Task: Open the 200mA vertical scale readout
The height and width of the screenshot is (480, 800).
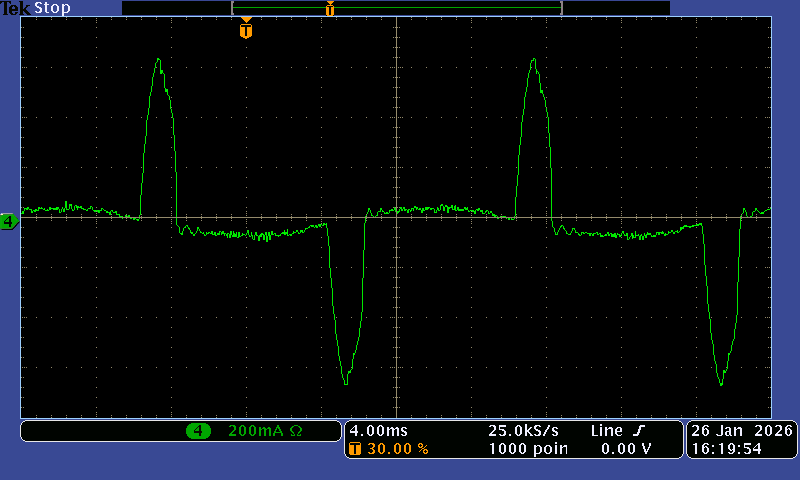Action: (256, 431)
